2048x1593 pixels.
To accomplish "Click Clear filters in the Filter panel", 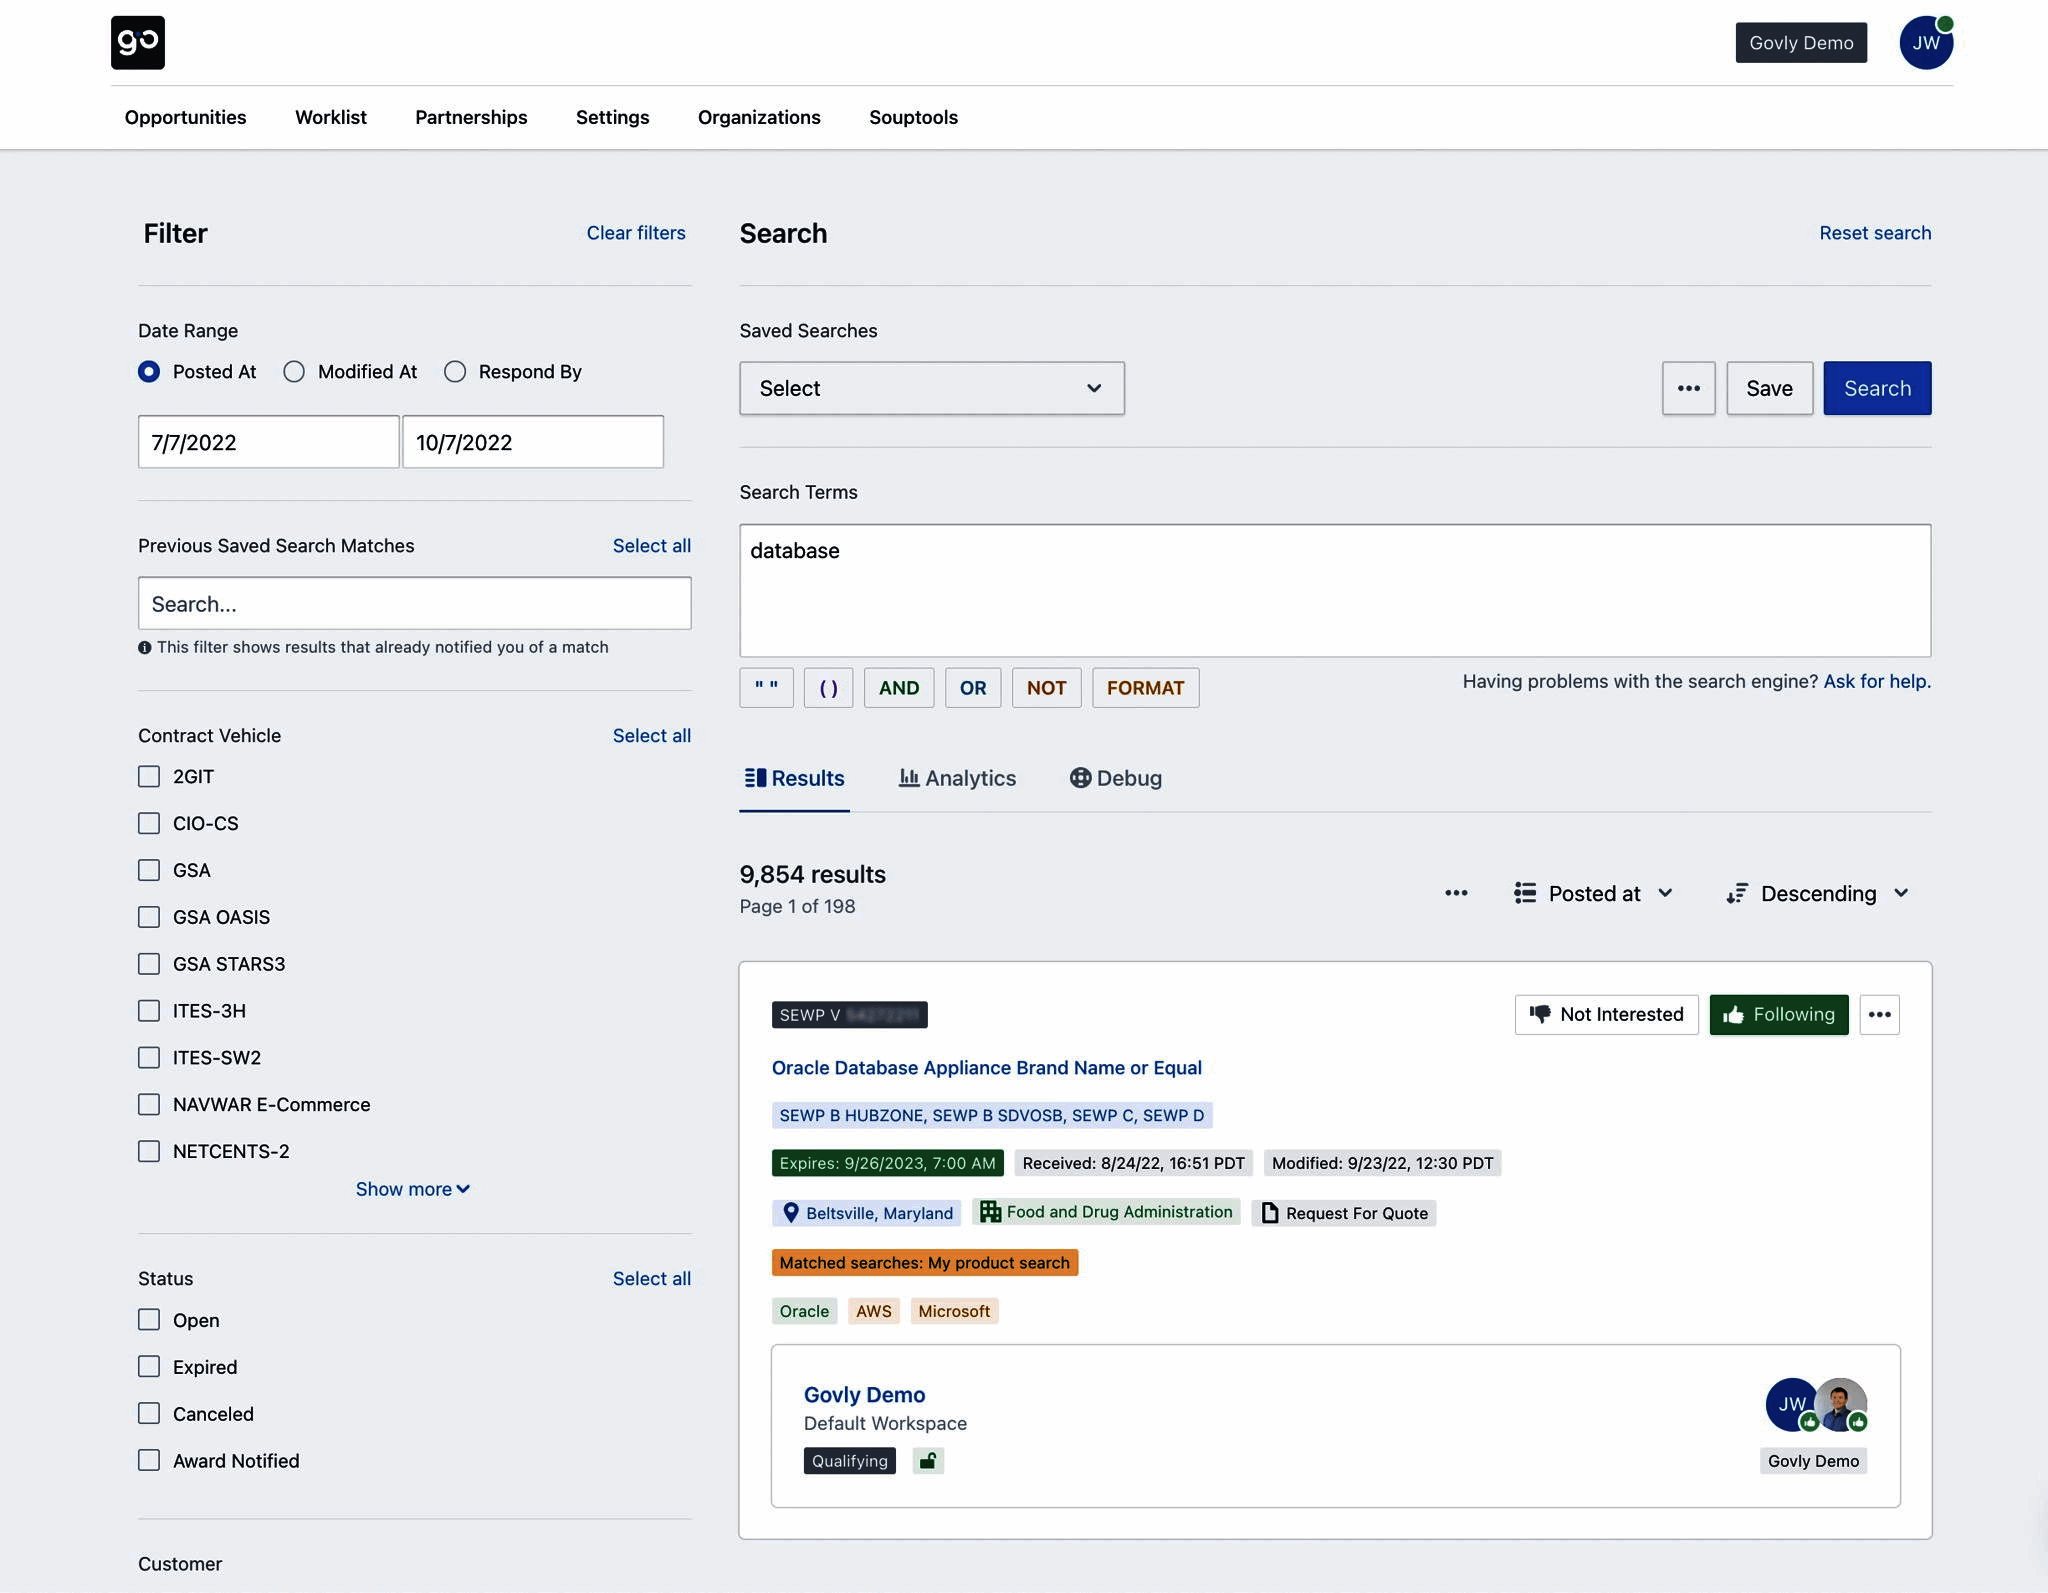I will pos(636,232).
